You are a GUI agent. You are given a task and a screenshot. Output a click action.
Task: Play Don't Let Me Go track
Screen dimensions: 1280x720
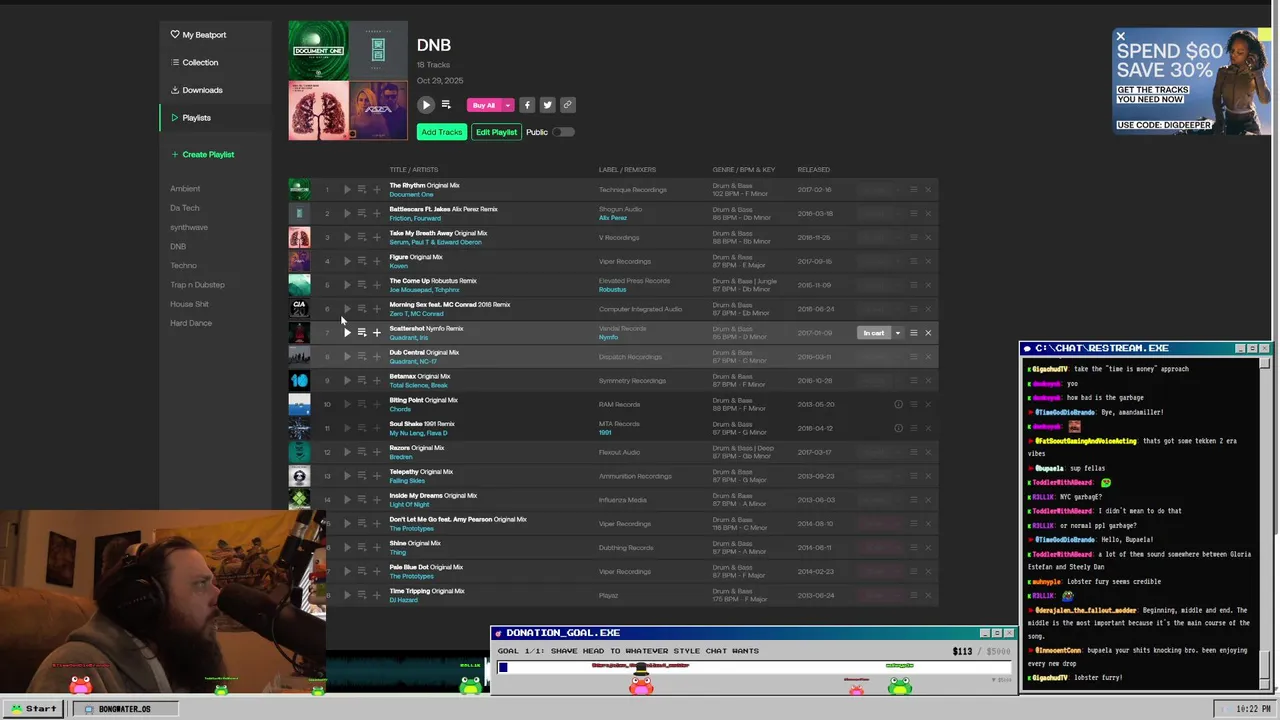click(x=347, y=524)
